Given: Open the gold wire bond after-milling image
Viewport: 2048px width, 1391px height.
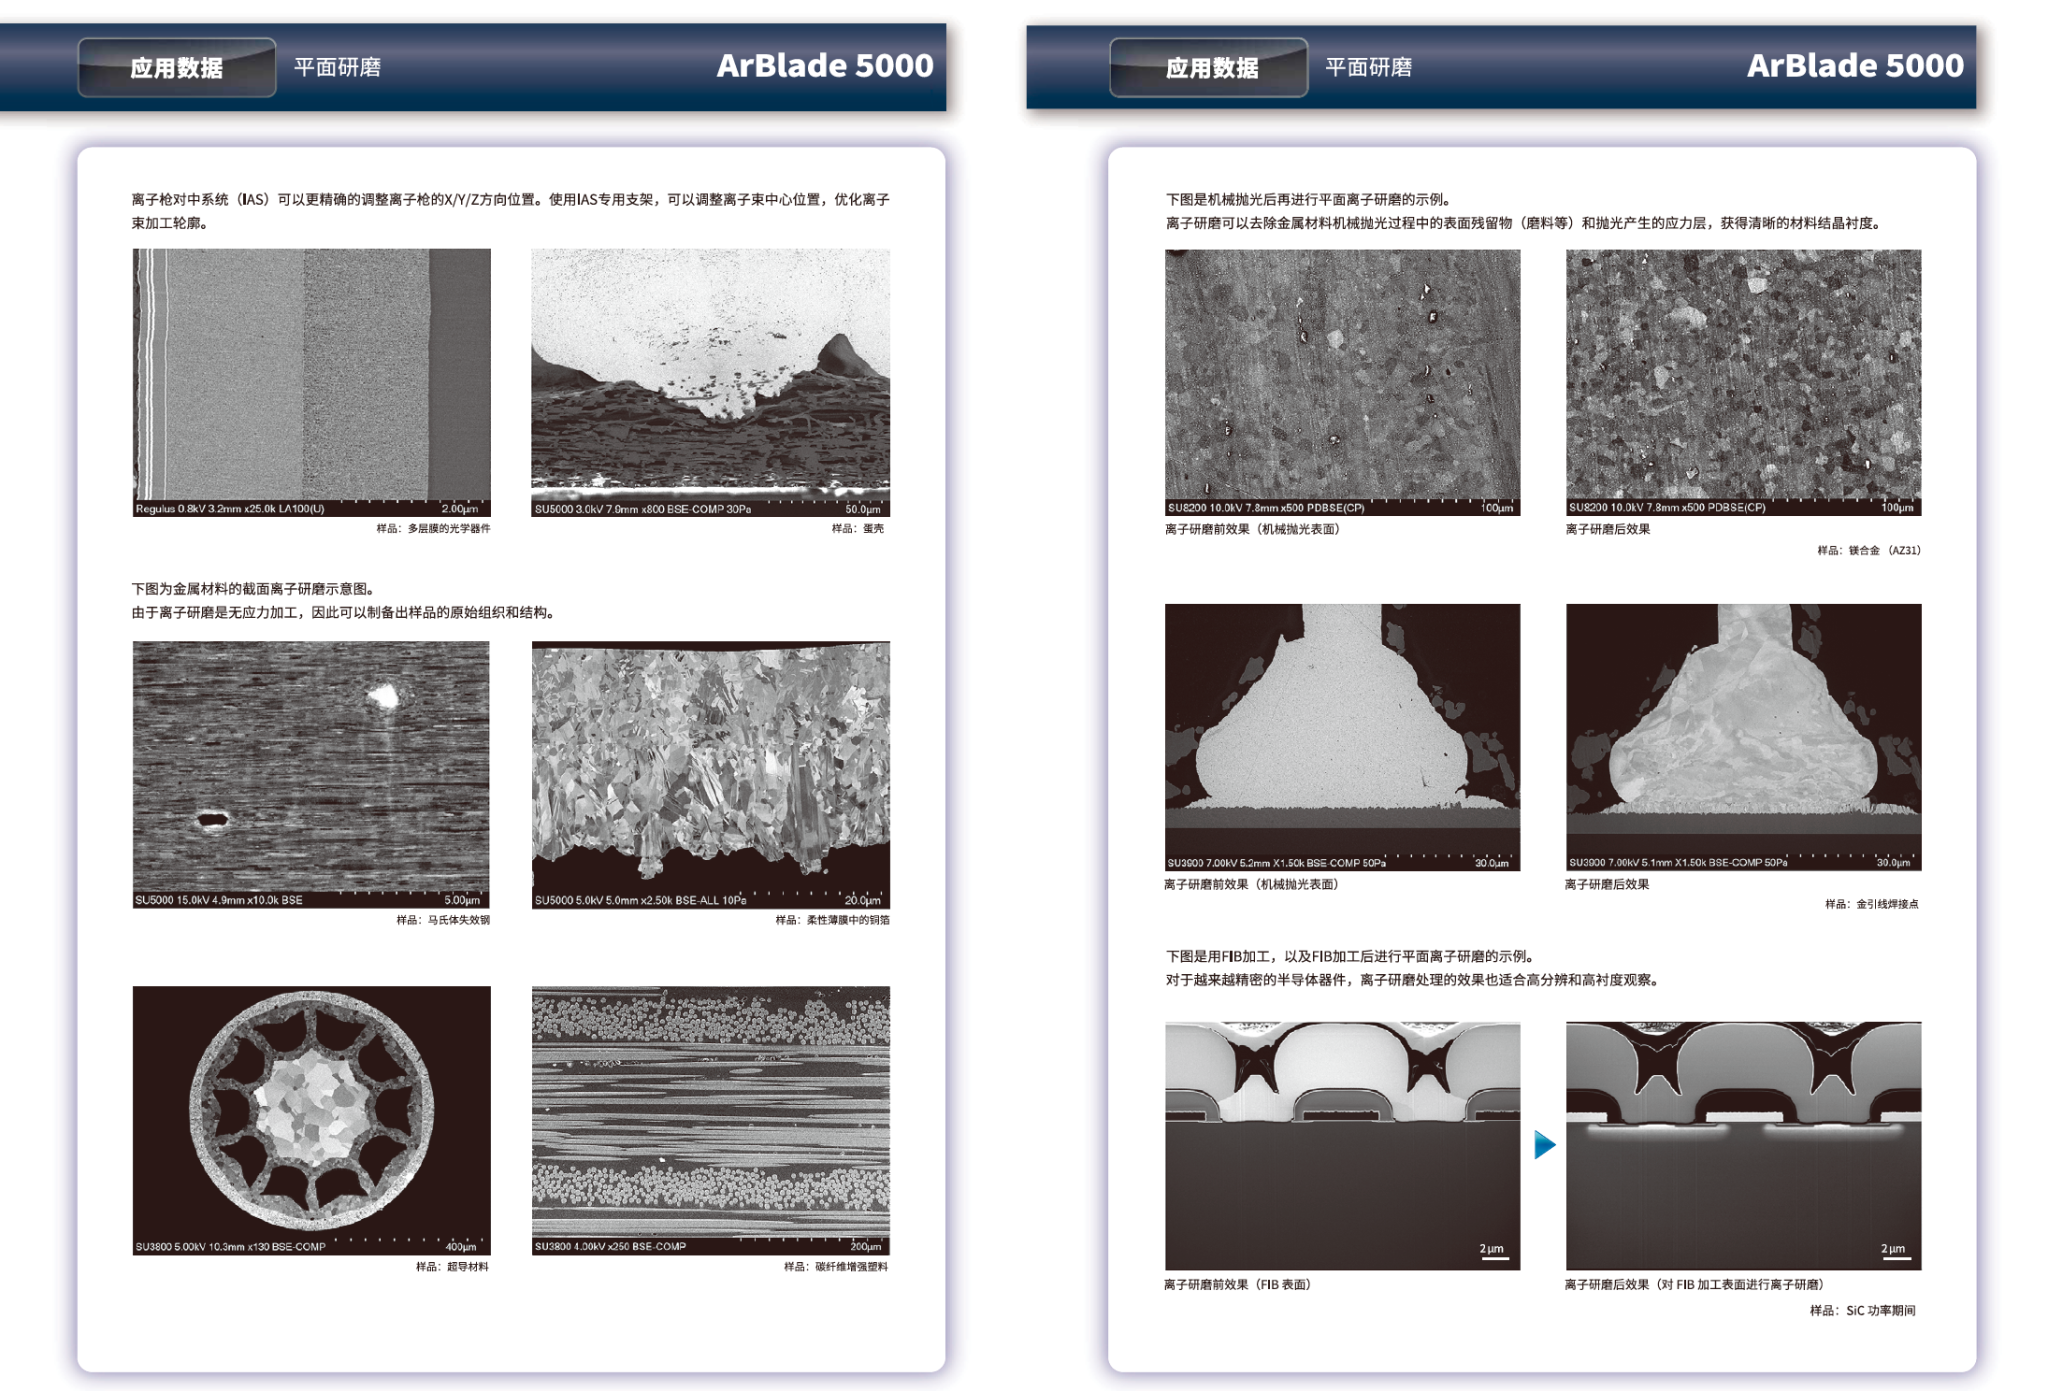Looking at the screenshot, I should (x=1743, y=737).
